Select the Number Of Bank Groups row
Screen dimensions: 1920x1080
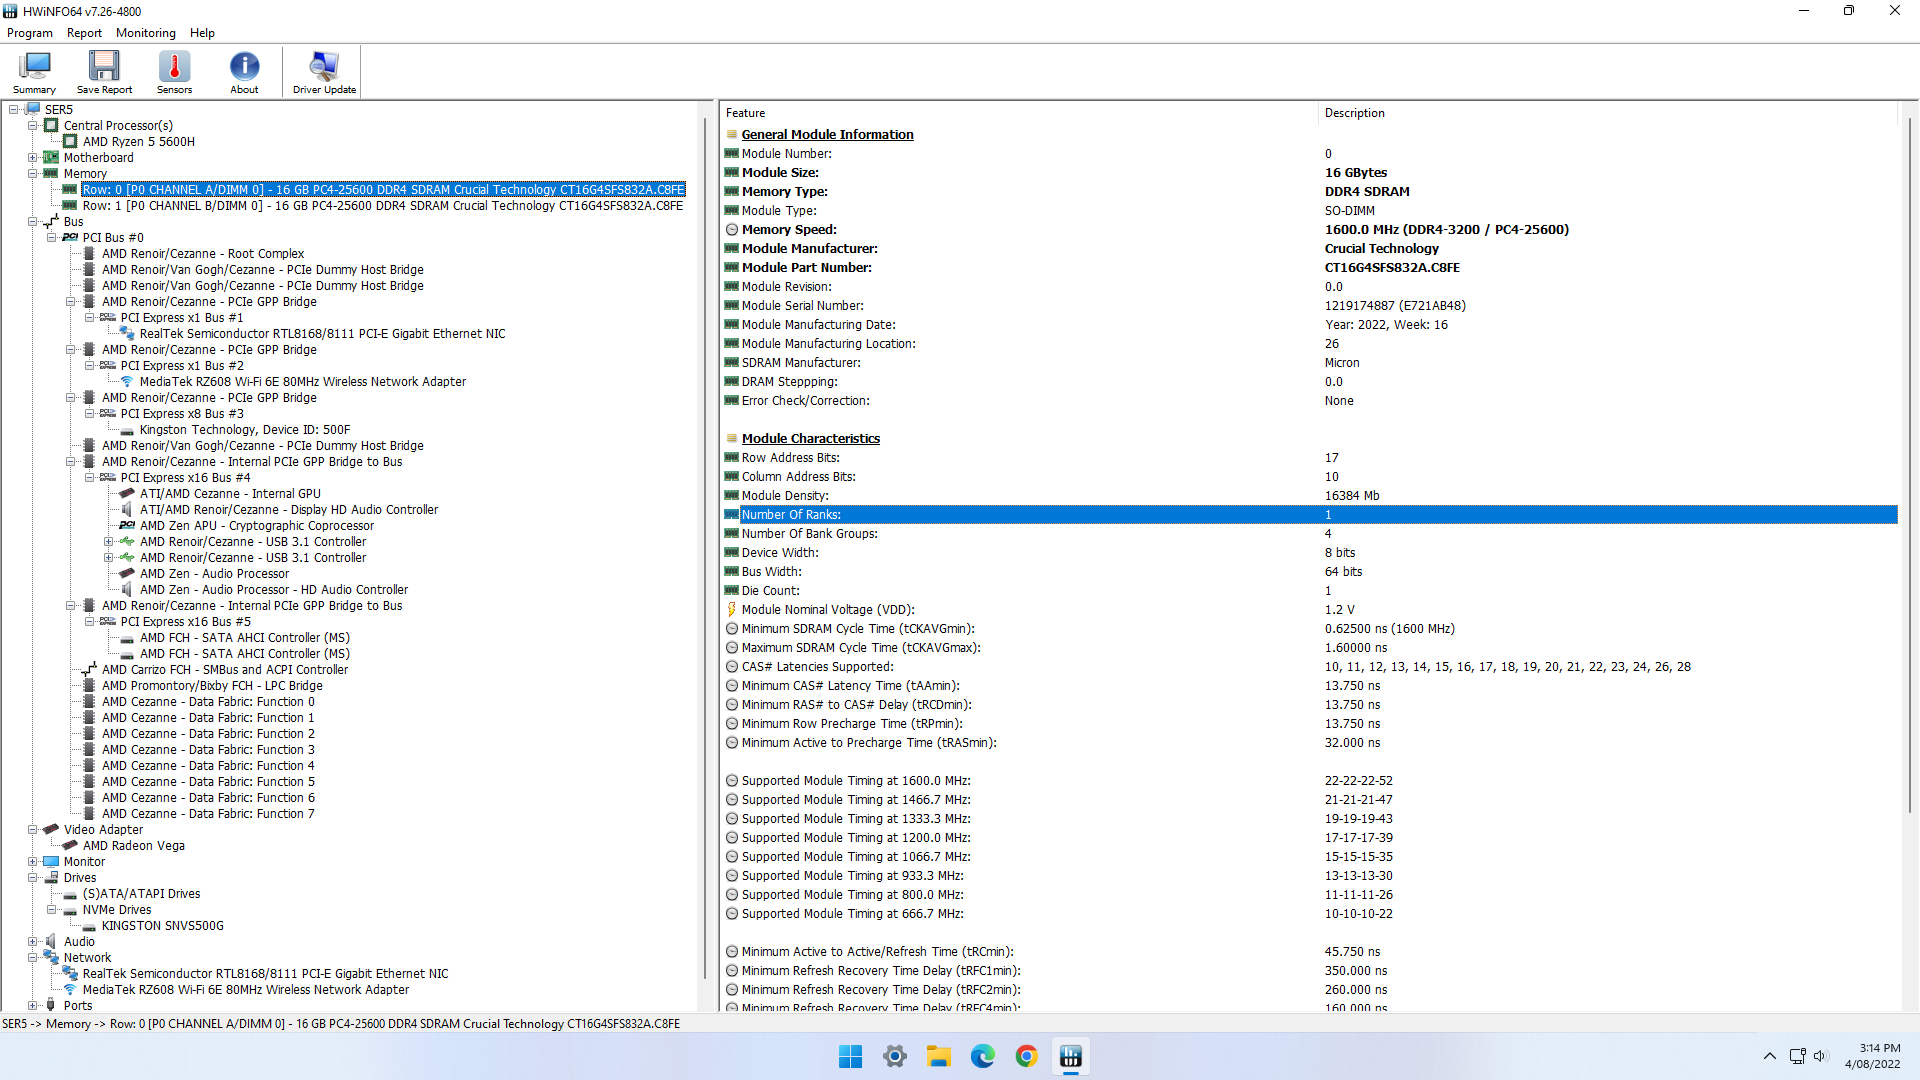(x=1310, y=534)
